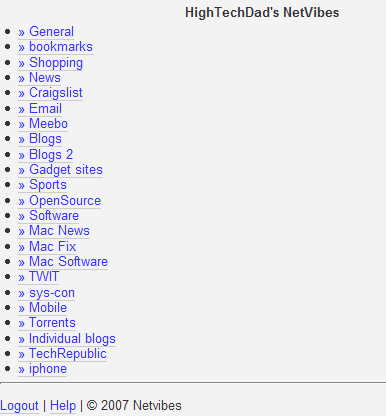This screenshot has width=386, height=416.
Task: Visit the Individual blogs link
Action: pyautogui.click(x=67, y=339)
